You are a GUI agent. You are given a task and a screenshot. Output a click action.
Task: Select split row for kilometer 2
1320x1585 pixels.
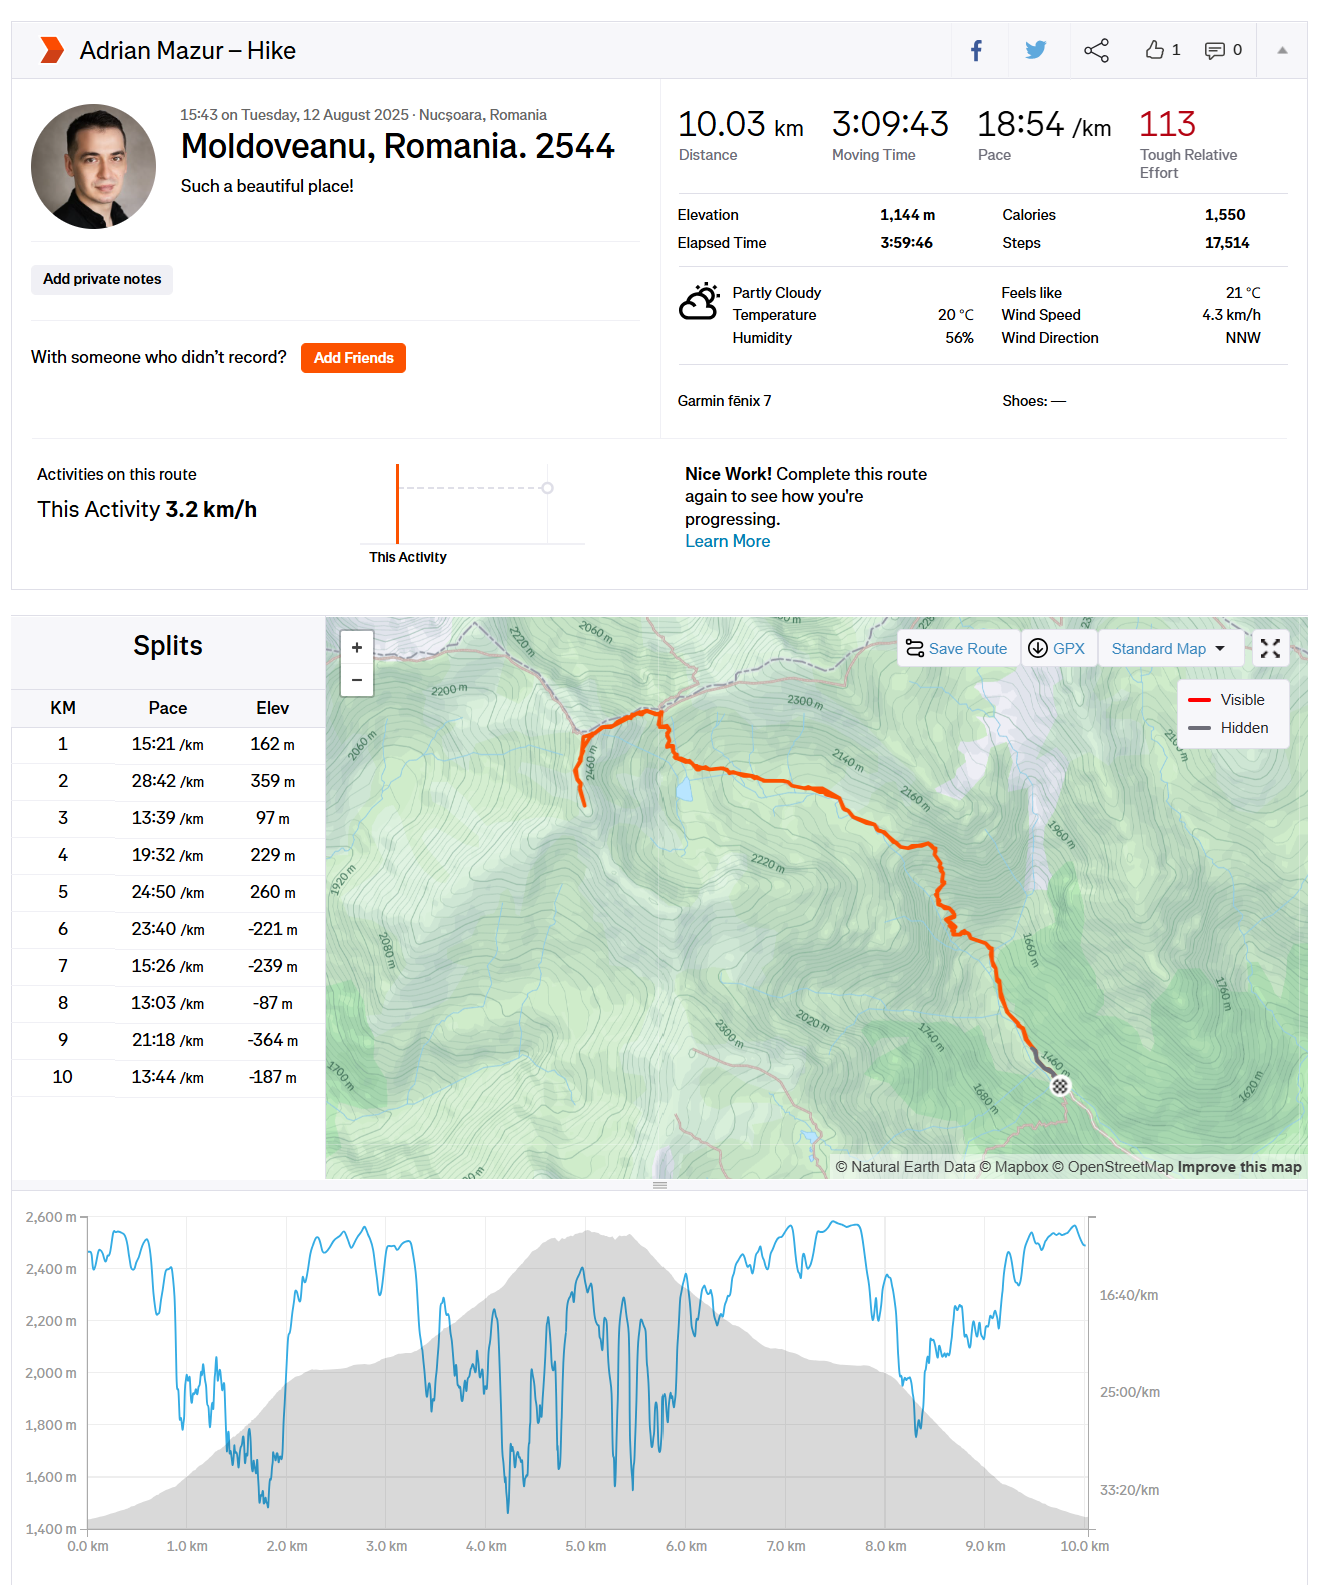point(168,781)
